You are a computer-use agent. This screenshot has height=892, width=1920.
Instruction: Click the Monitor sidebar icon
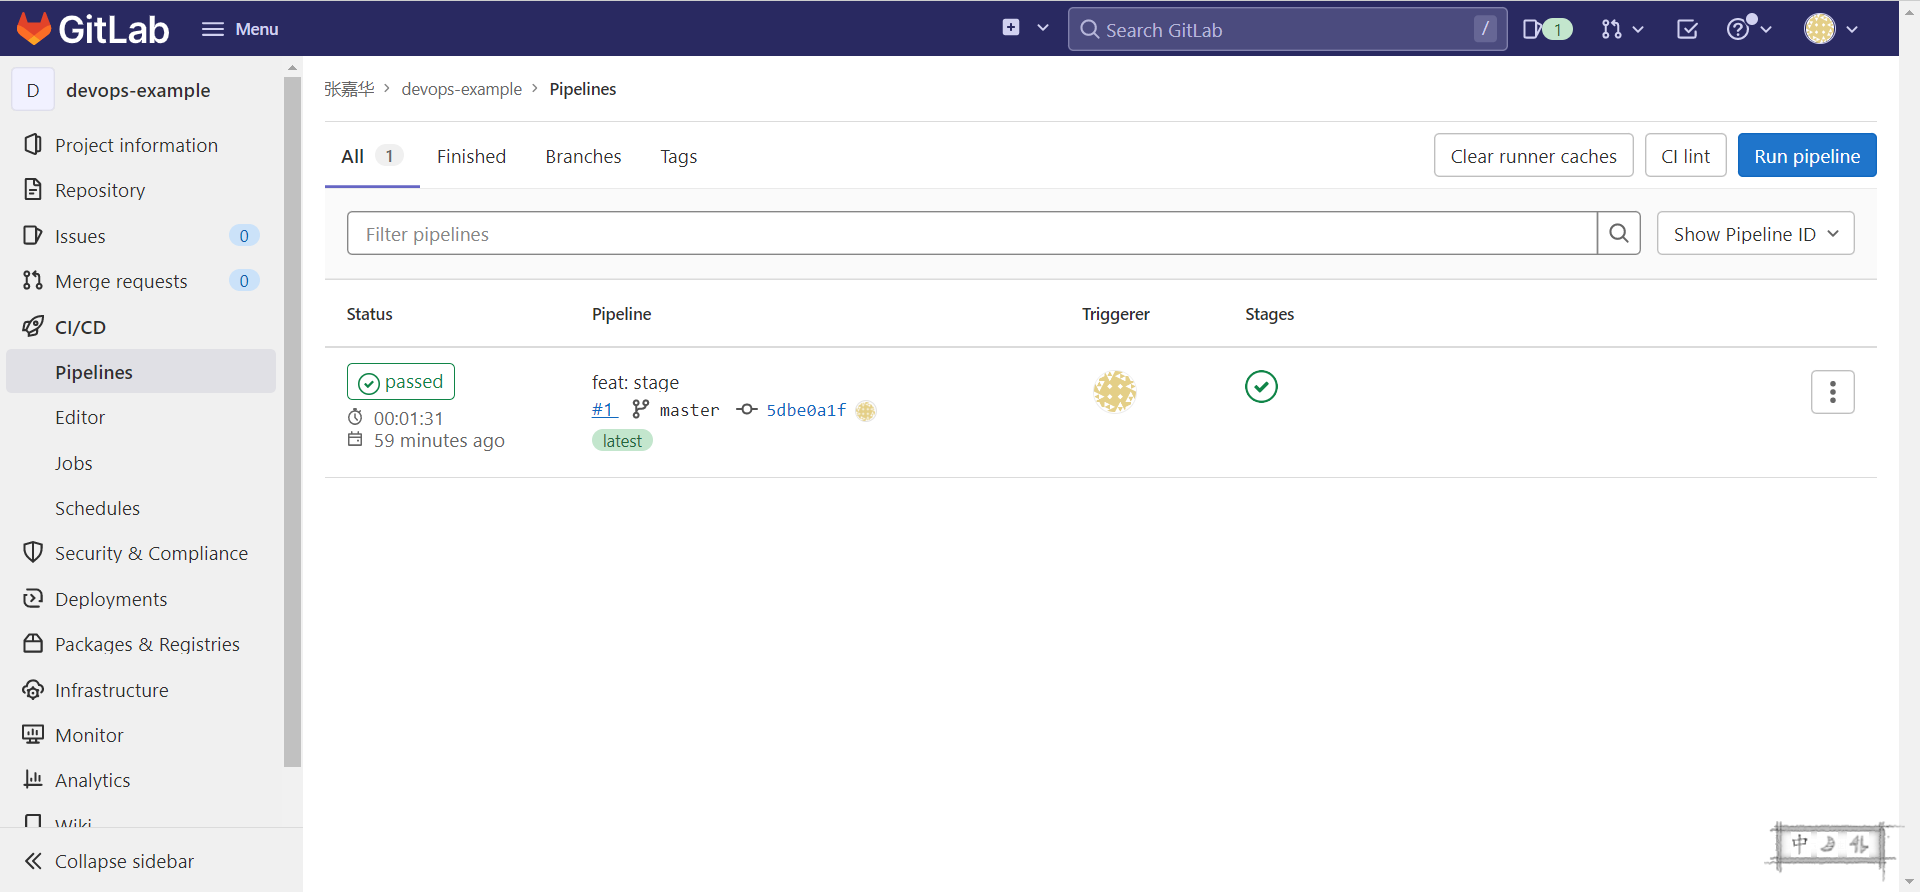point(33,734)
